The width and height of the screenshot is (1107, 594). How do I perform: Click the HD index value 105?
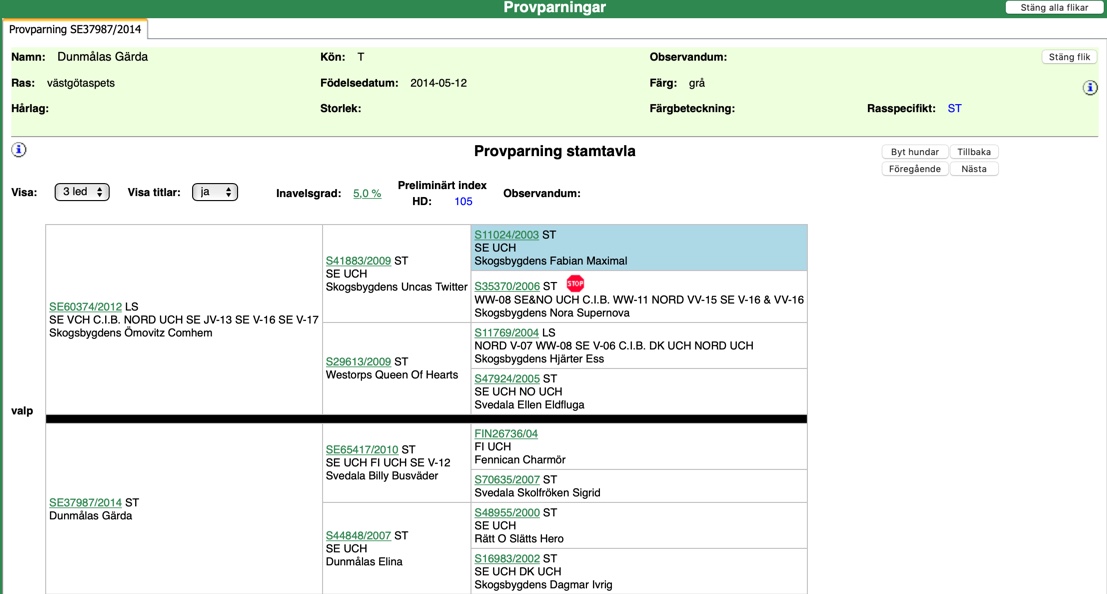click(463, 202)
